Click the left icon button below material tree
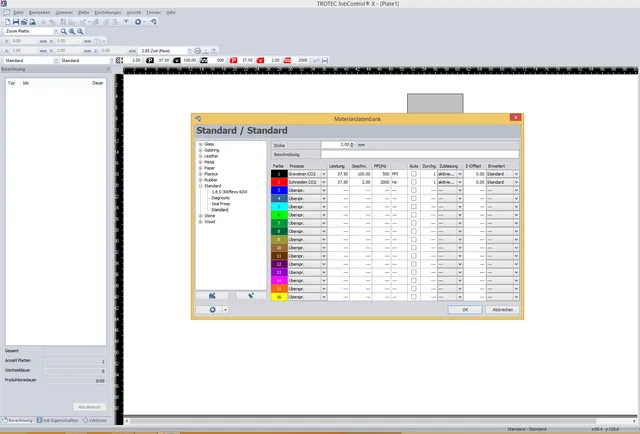 (213, 296)
